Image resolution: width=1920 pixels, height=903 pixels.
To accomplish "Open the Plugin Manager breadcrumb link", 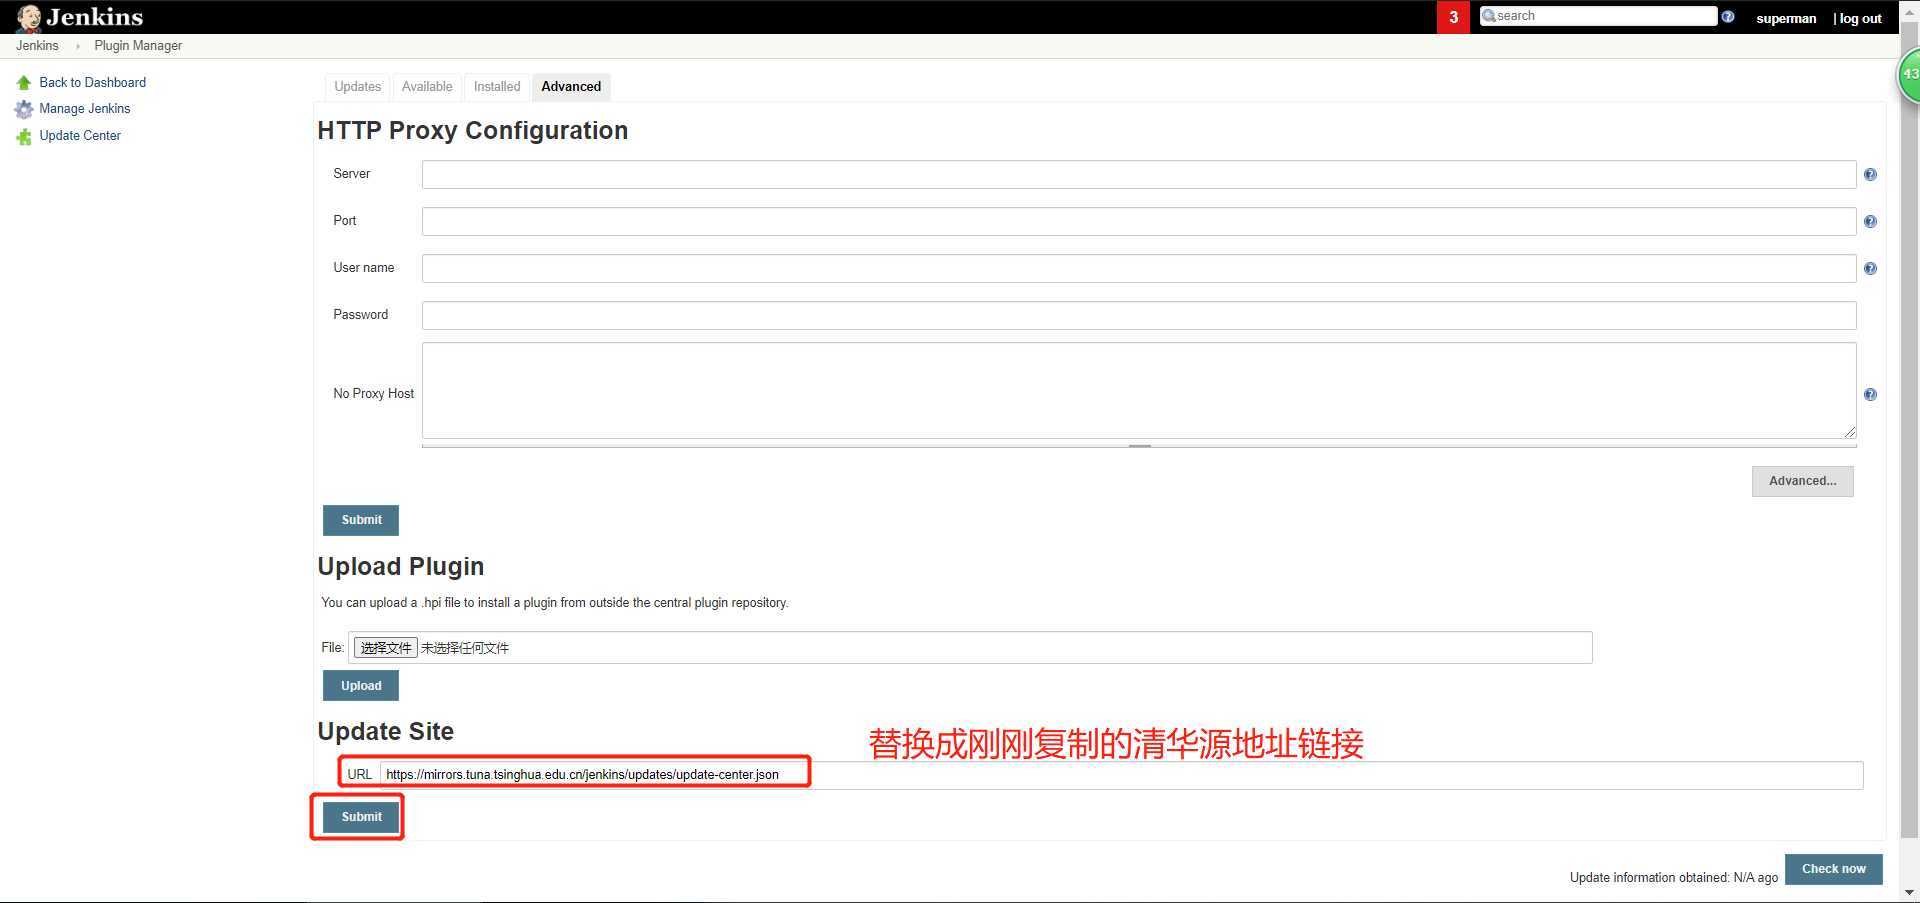I will (x=138, y=46).
